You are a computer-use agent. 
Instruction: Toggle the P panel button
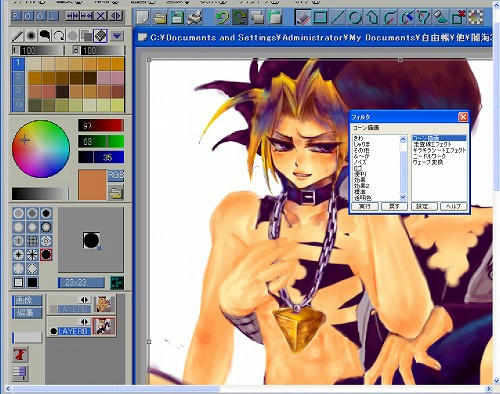17,16
